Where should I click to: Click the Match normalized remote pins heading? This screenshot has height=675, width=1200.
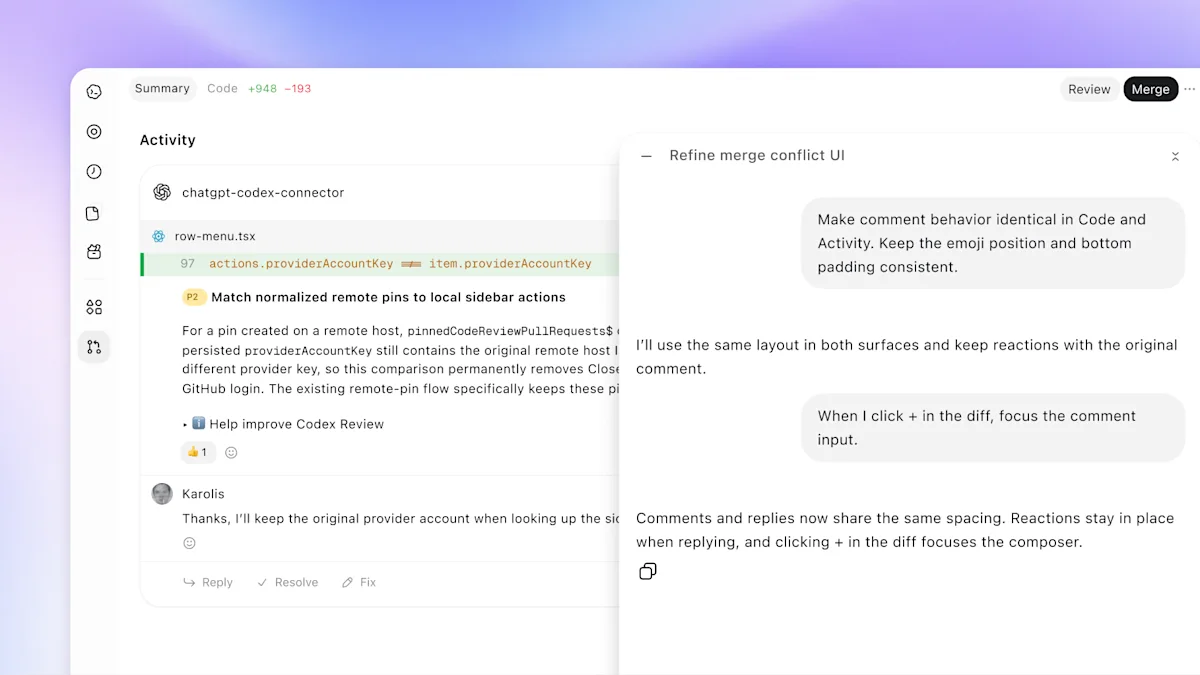coord(389,297)
